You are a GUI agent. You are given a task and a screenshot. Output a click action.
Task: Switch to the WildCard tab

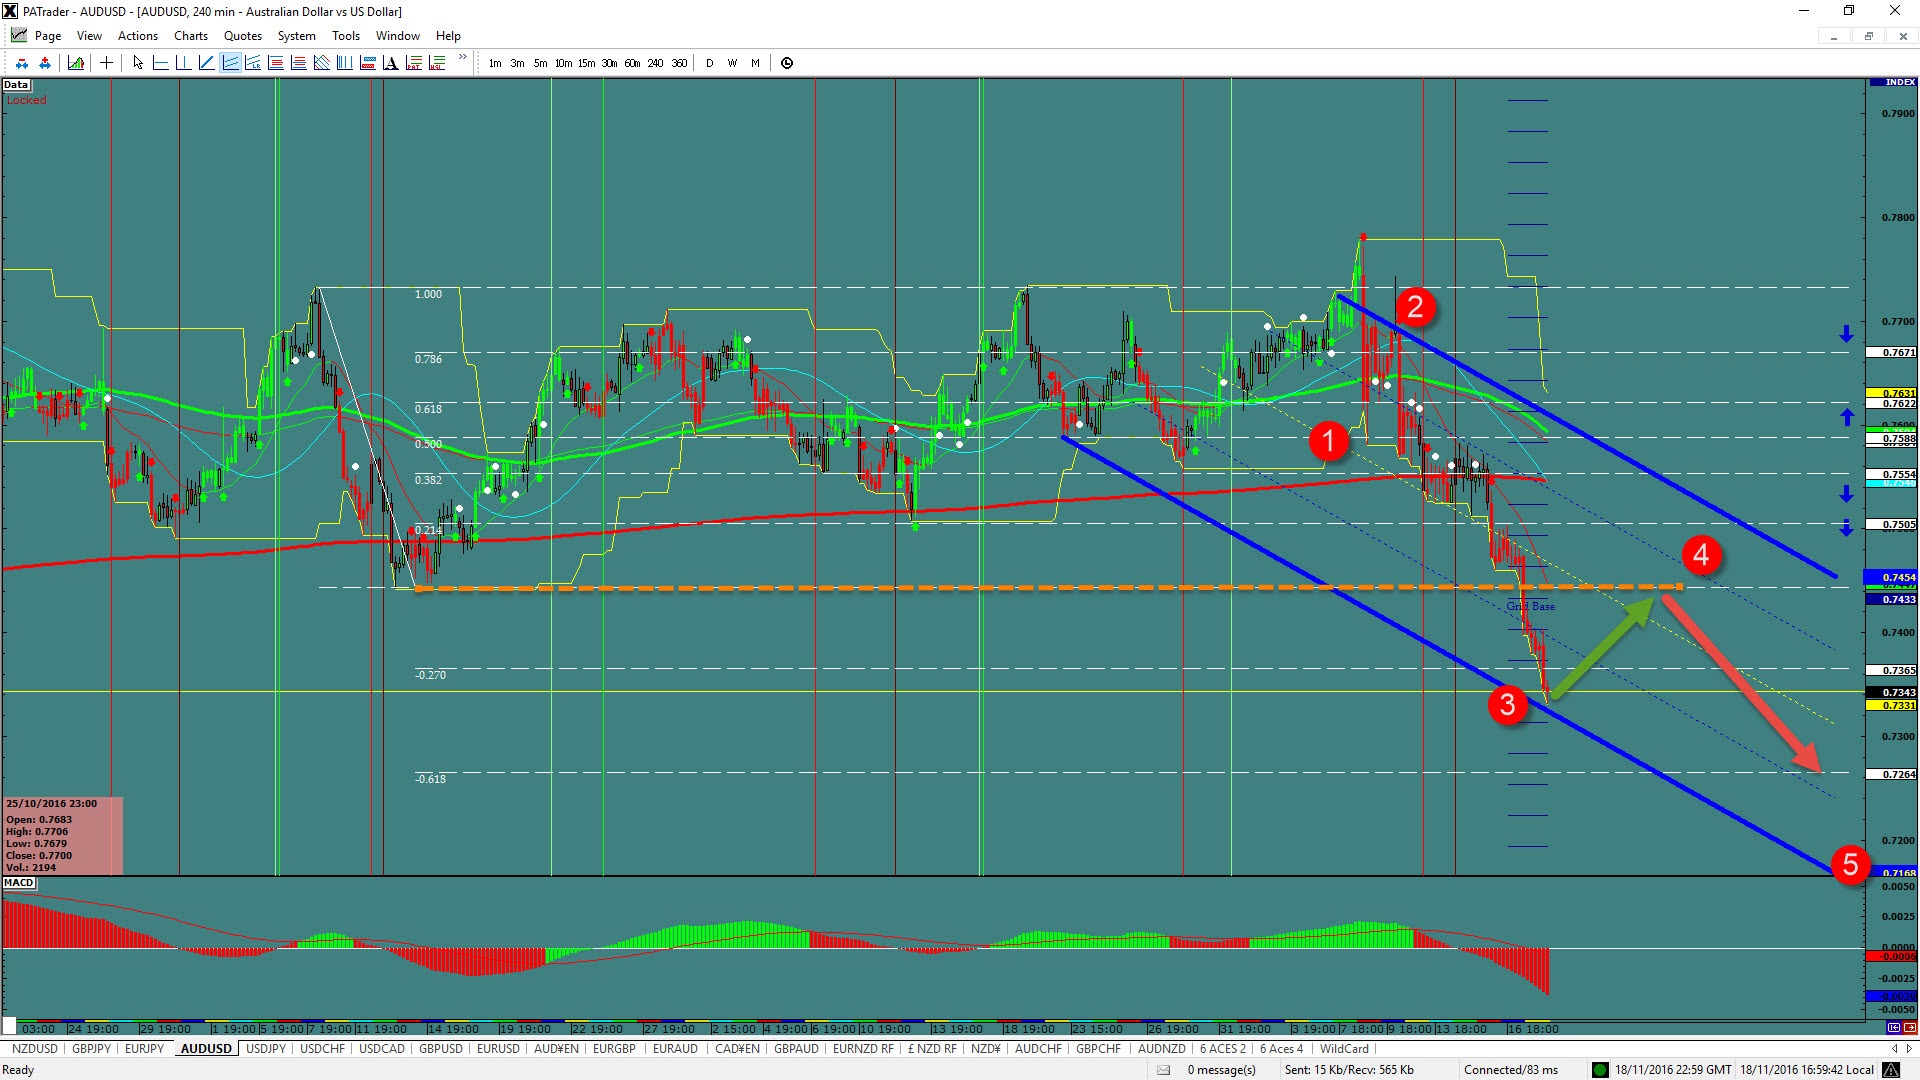pyautogui.click(x=1344, y=1049)
